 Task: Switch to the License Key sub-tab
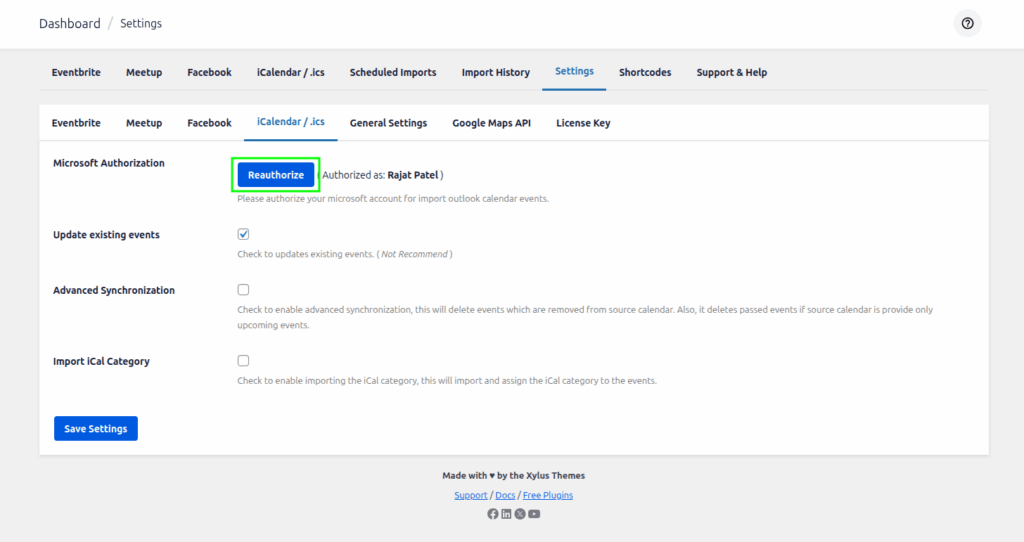click(x=583, y=123)
